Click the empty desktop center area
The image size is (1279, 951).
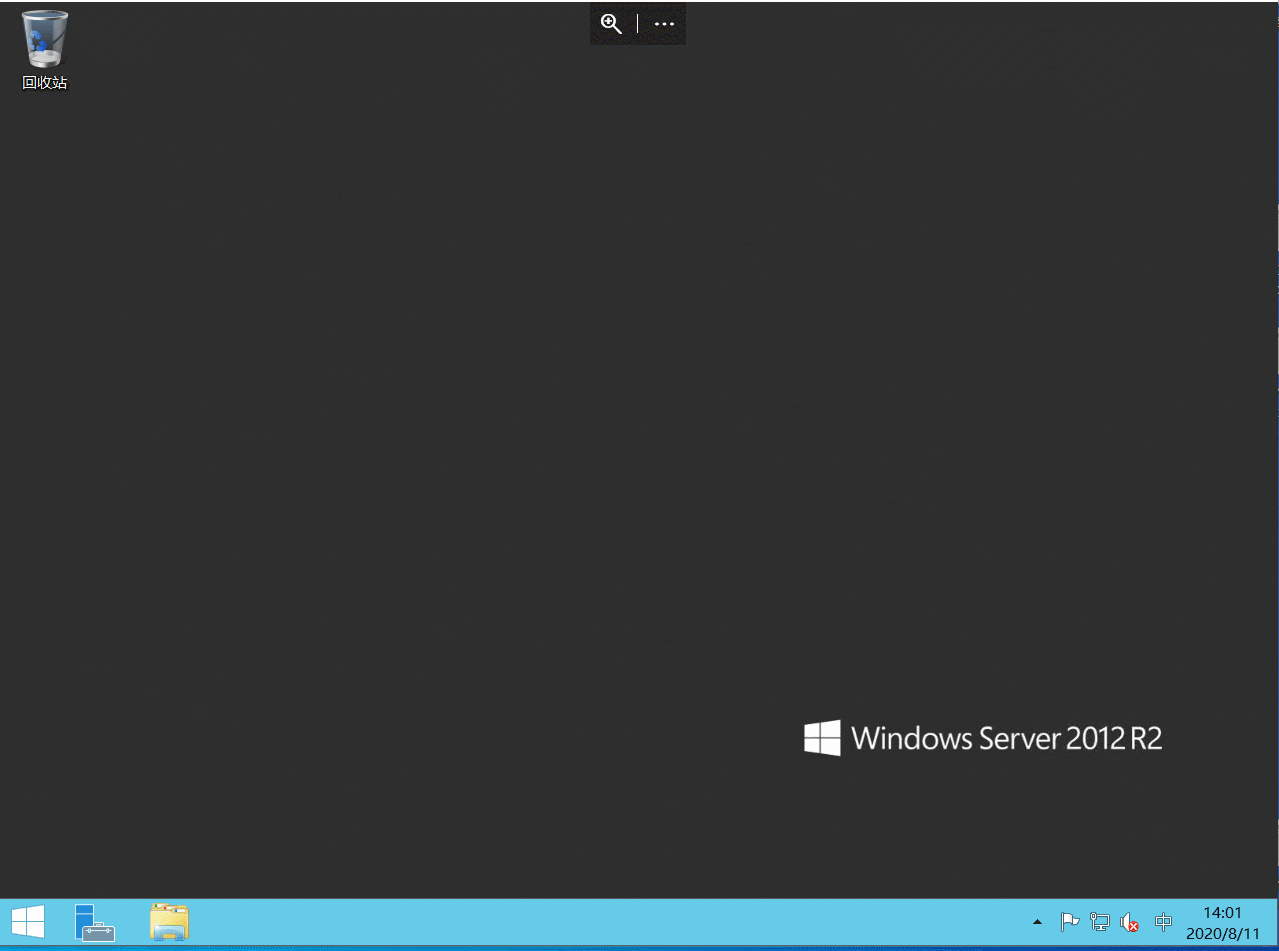click(640, 450)
